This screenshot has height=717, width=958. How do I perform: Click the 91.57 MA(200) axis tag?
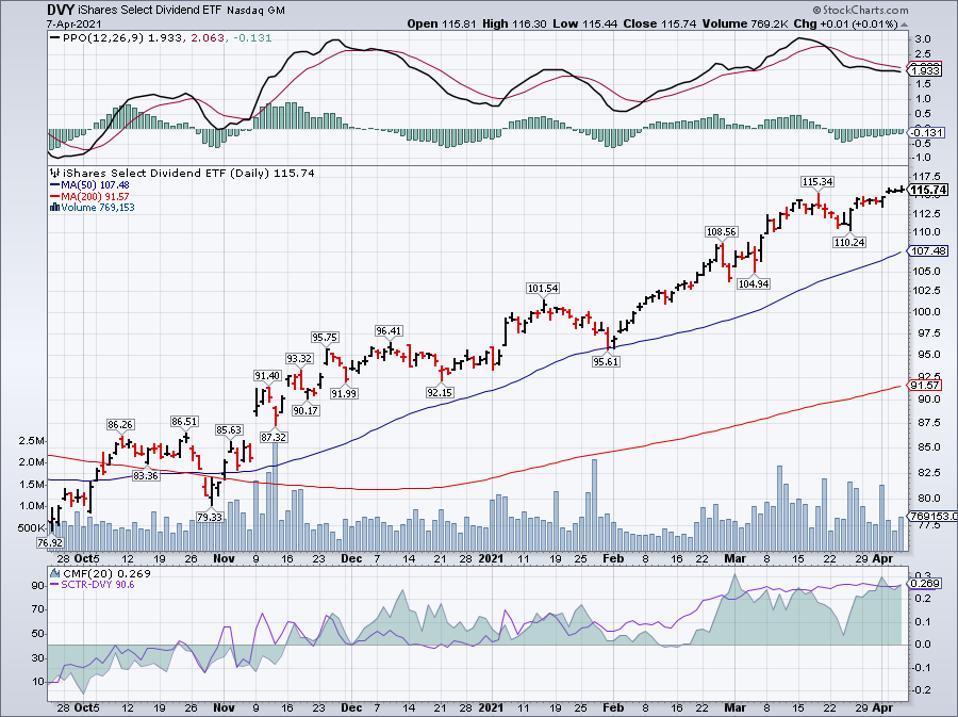tap(925, 385)
